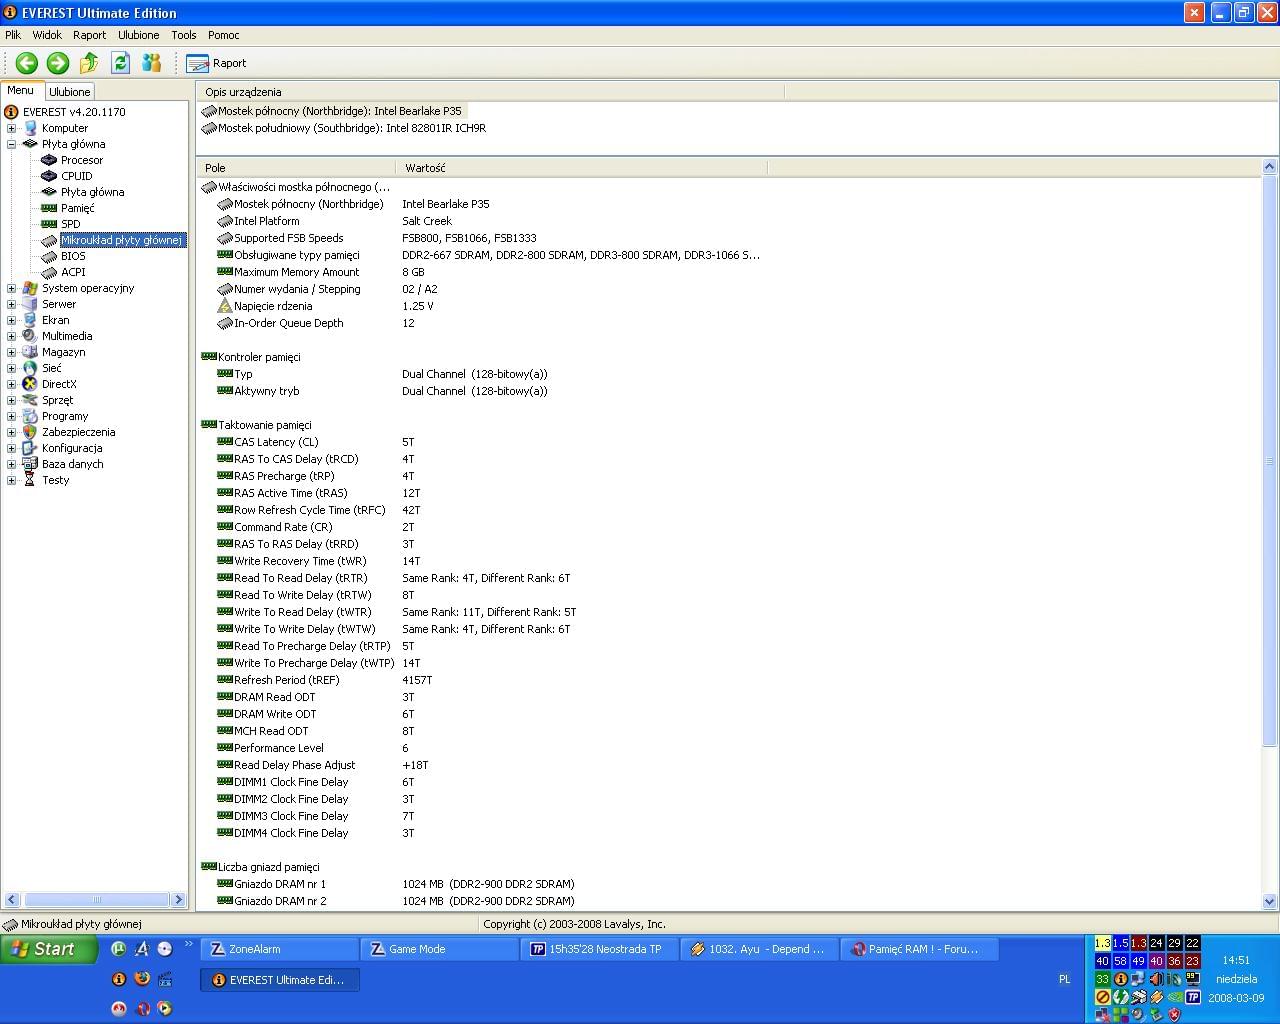1280x1024 pixels.
Task: Open the Plik menu
Action: coord(13,35)
